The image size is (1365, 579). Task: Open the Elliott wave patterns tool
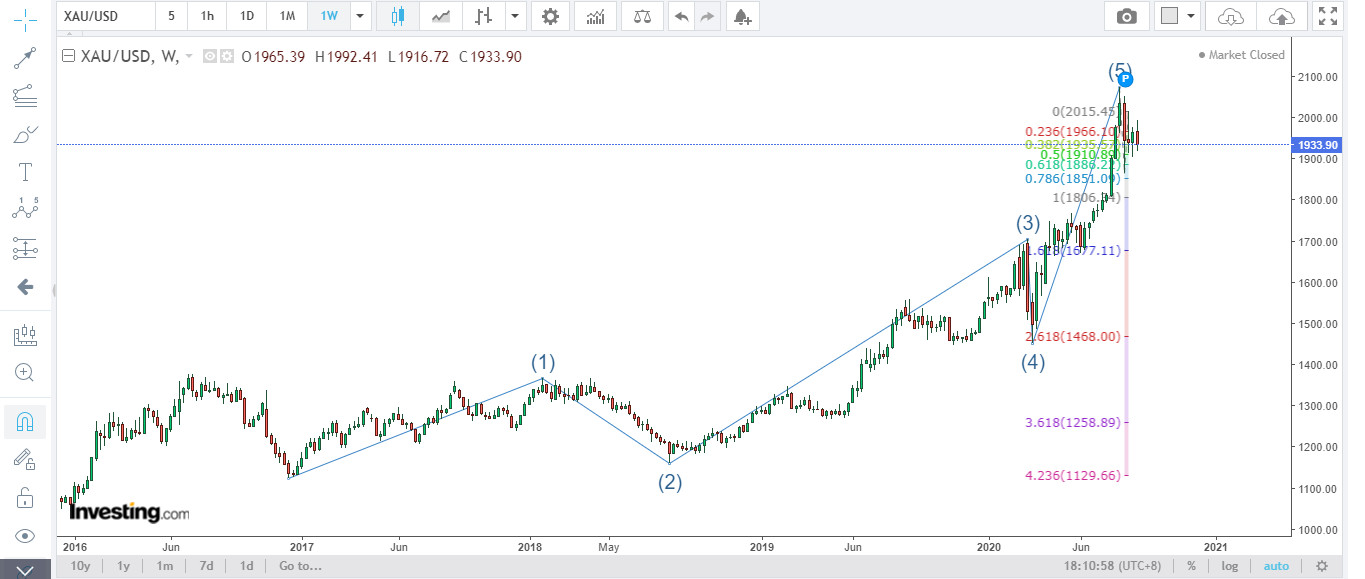coord(25,209)
